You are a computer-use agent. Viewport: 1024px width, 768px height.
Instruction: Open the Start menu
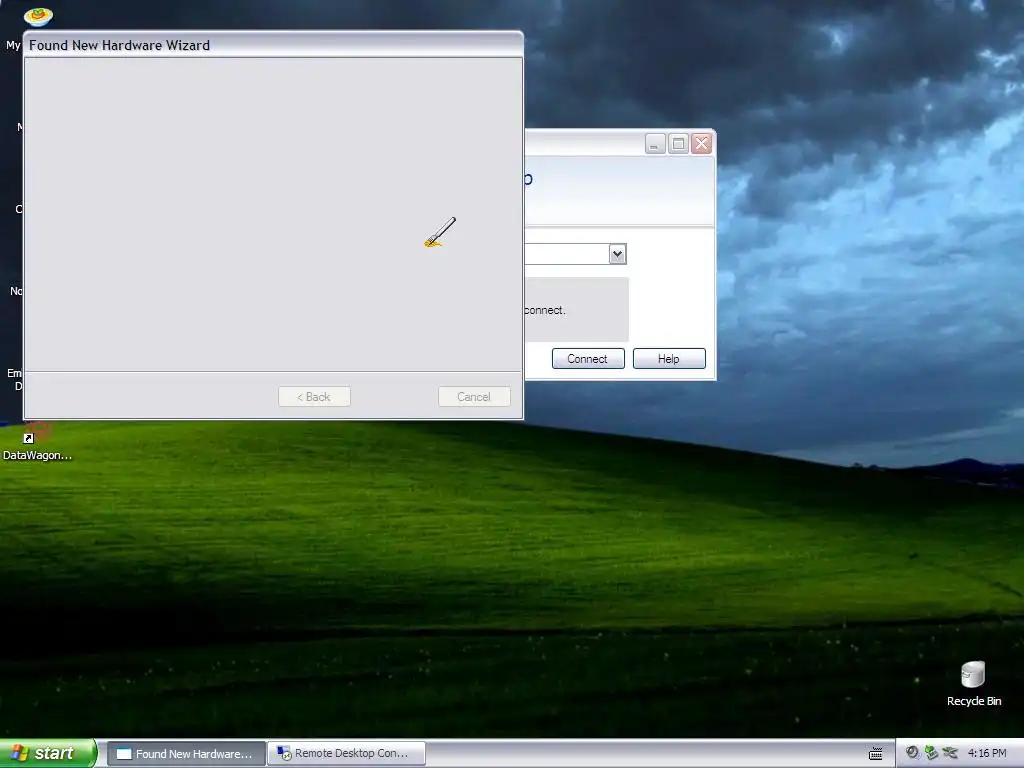click(48, 753)
